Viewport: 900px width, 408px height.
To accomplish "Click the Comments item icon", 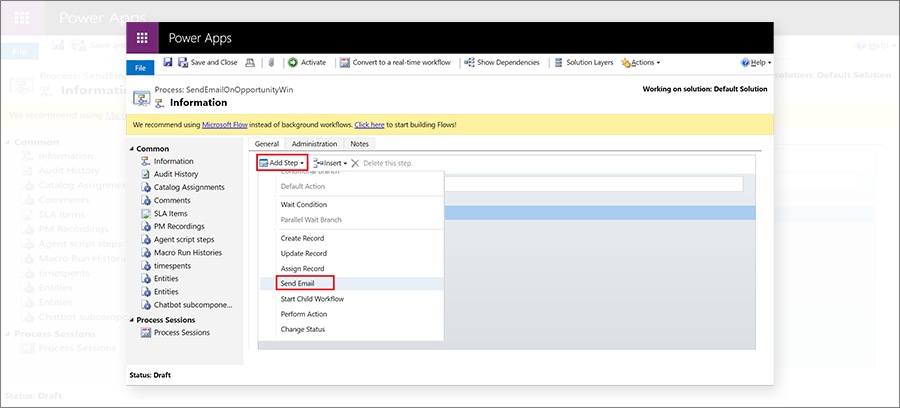I will pos(145,200).
